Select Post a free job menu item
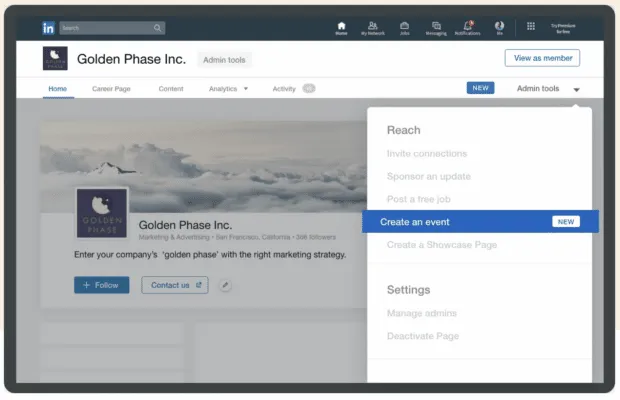This screenshot has height=400, width=620. point(418,199)
